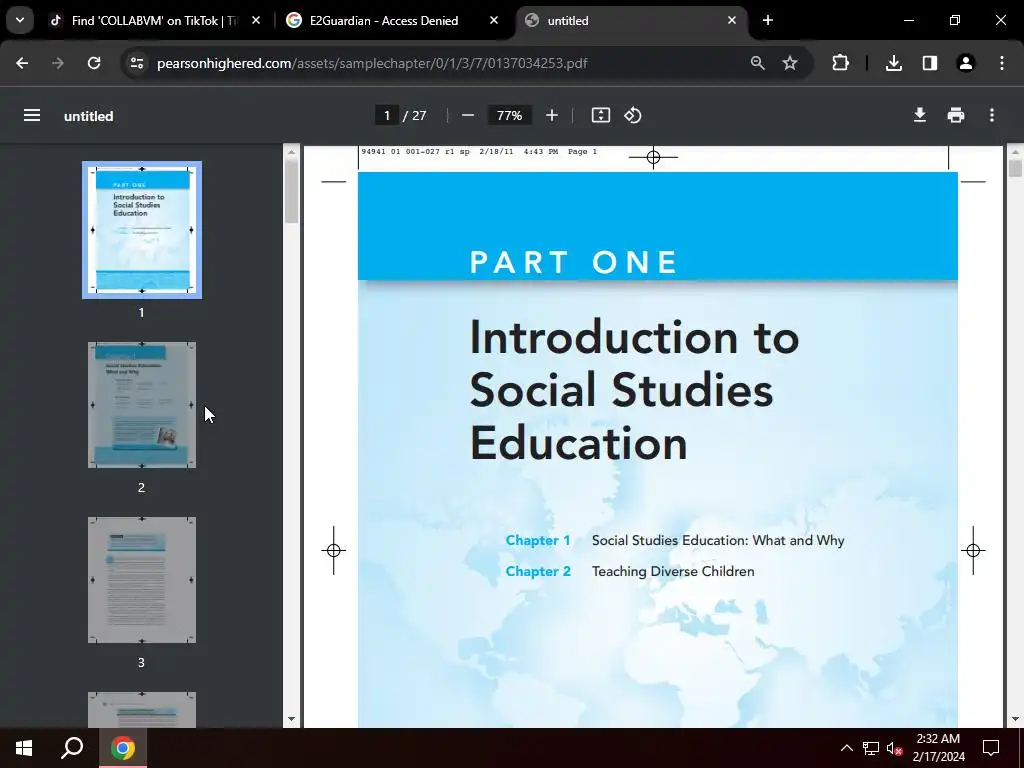Open the tab search dropdown arrow
Image resolution: width=1024 pixels, height=768 pixels.
(x=20, y=20)
